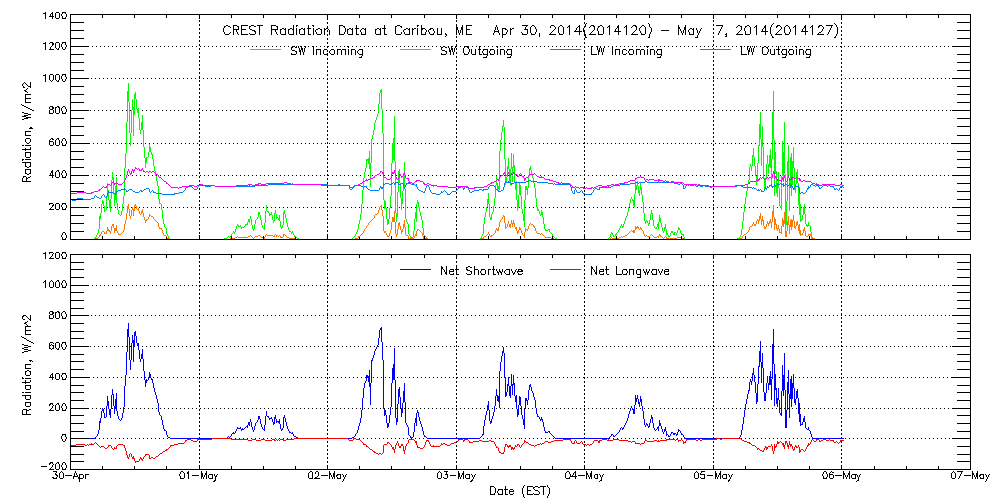
Task: Select the 04-May x-axis tick label
Action: click(584, 478)
